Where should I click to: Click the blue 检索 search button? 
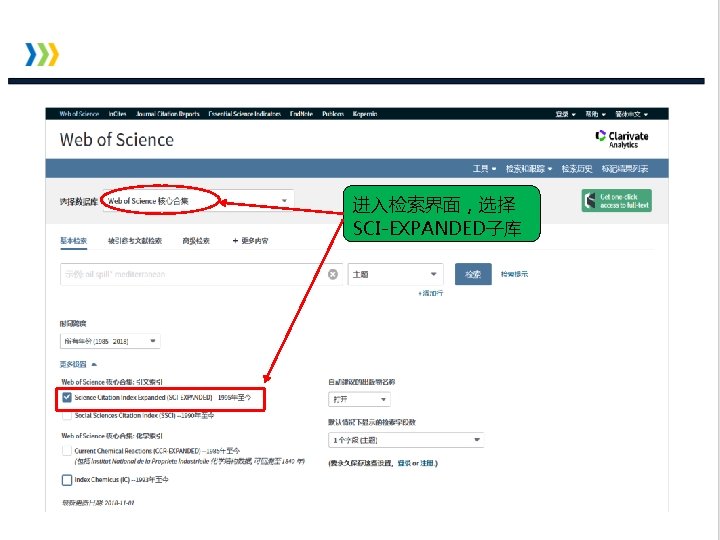point(473,274)
